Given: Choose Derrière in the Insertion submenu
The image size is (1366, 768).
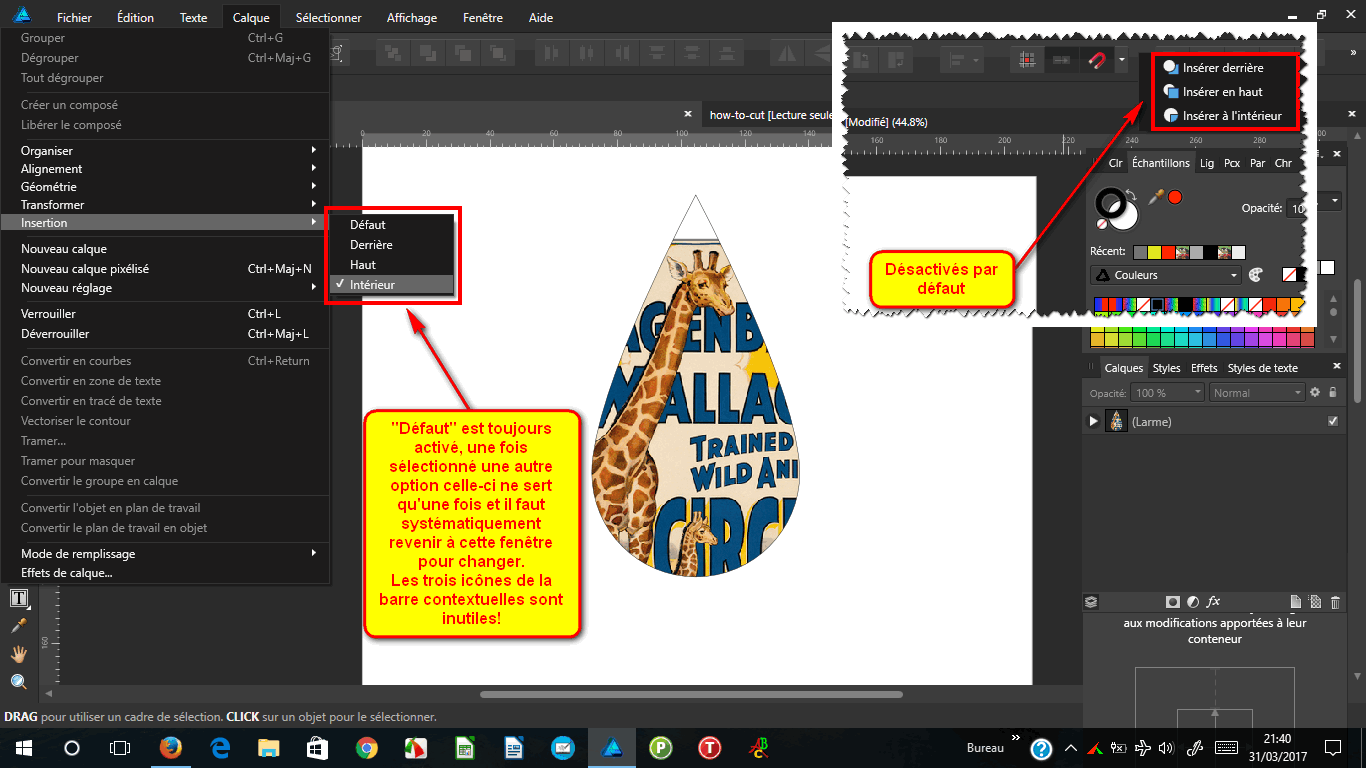Looking at the screenshot, I should 391,245.
